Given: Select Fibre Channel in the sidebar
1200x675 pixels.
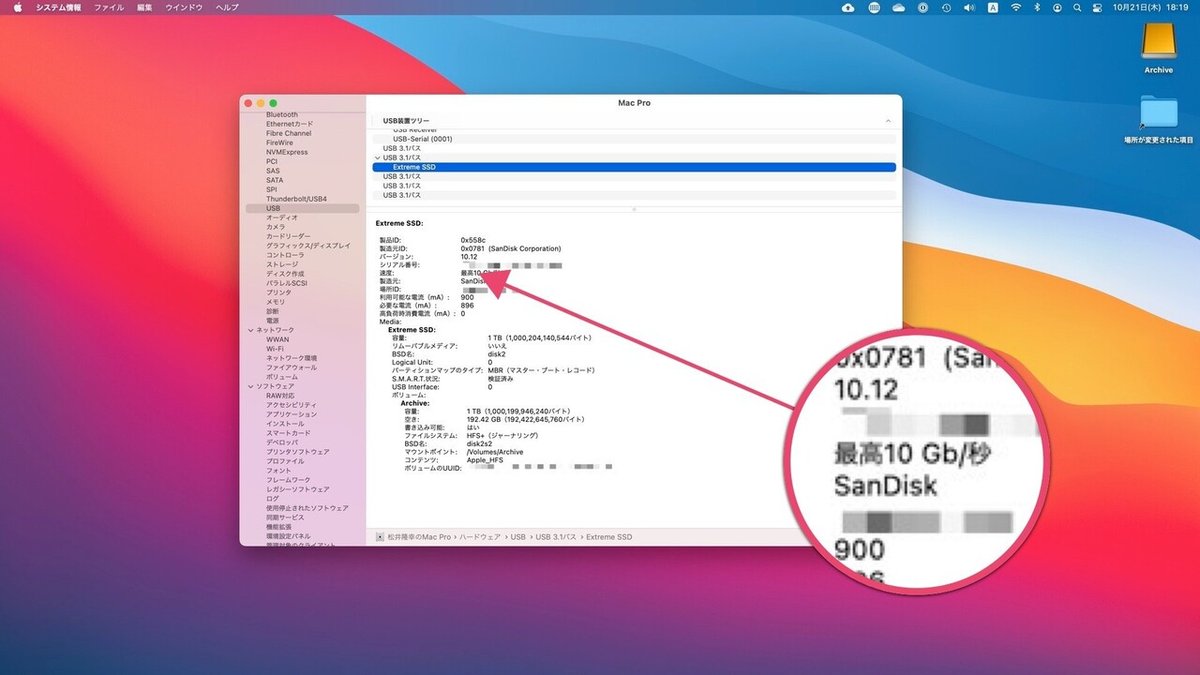Looking at the screenshot, I should tap(288, 133).
